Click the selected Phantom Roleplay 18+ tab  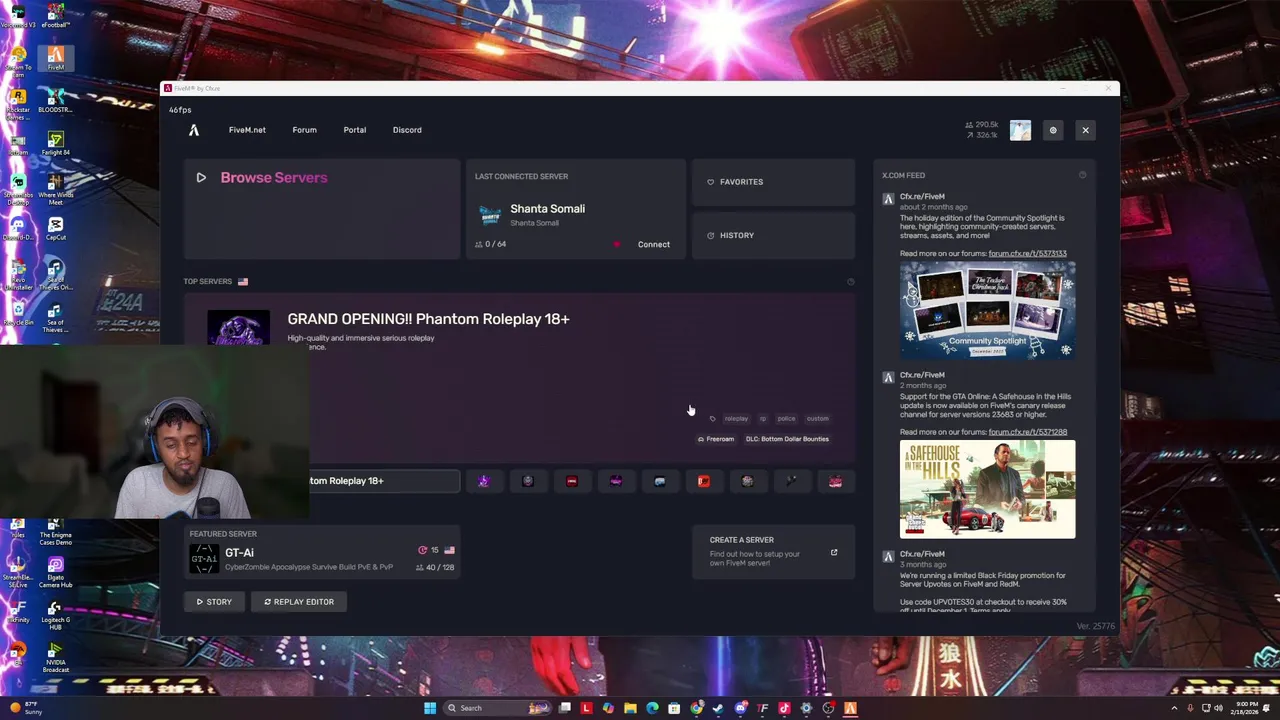(x=384, y=481)
